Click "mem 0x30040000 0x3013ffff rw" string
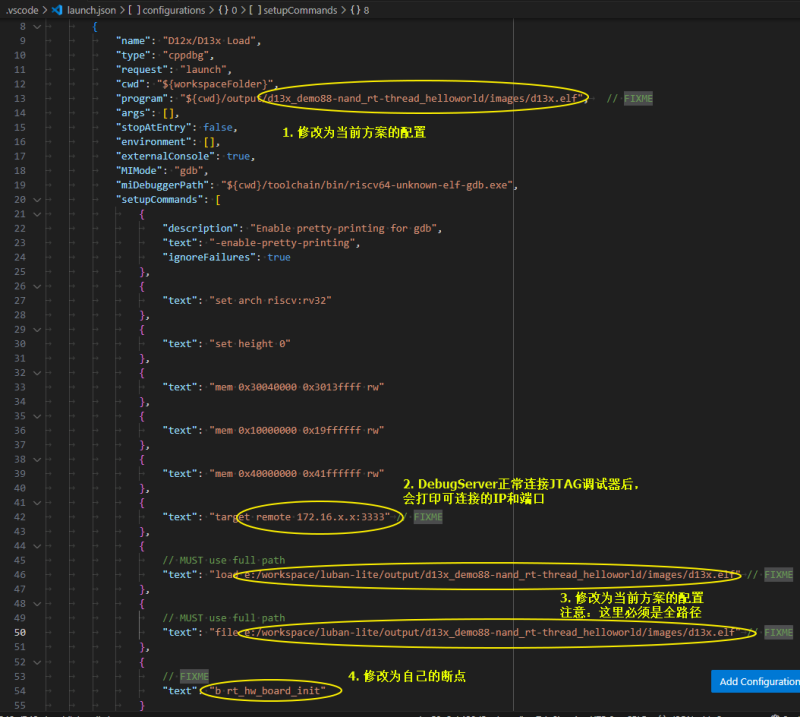 click(x=296, y=387)
